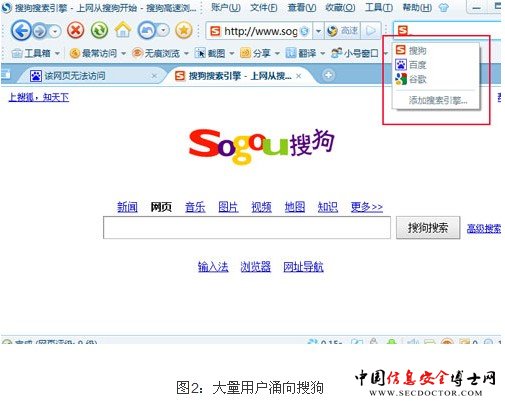Open navigation history dropdown beside forward arrow
This screenshot has width=505, height=401.
tap(55, 32)
